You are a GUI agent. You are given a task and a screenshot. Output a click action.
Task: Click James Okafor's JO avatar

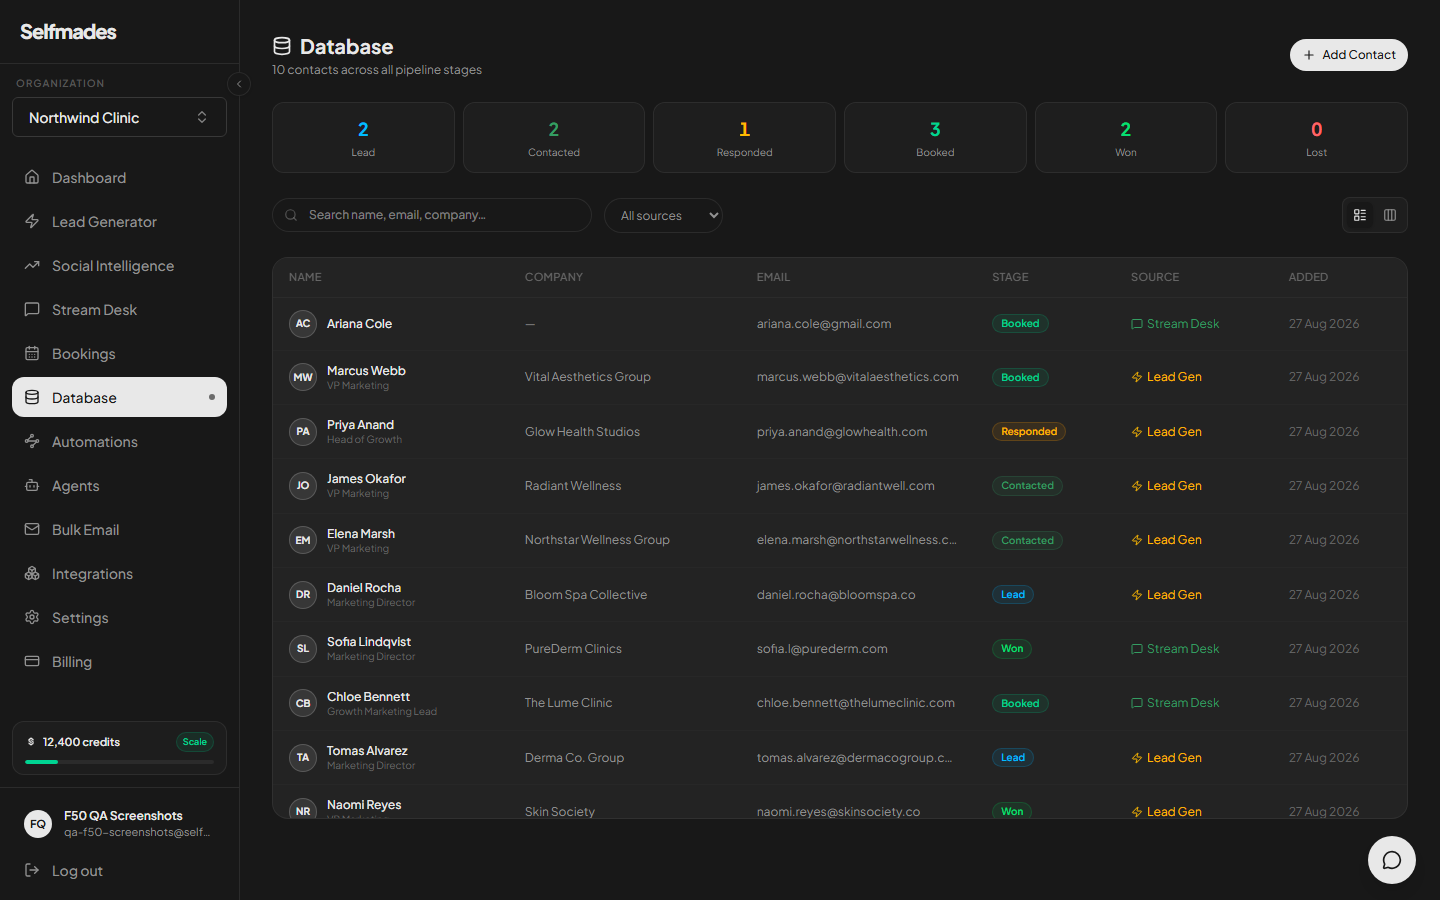303,486
